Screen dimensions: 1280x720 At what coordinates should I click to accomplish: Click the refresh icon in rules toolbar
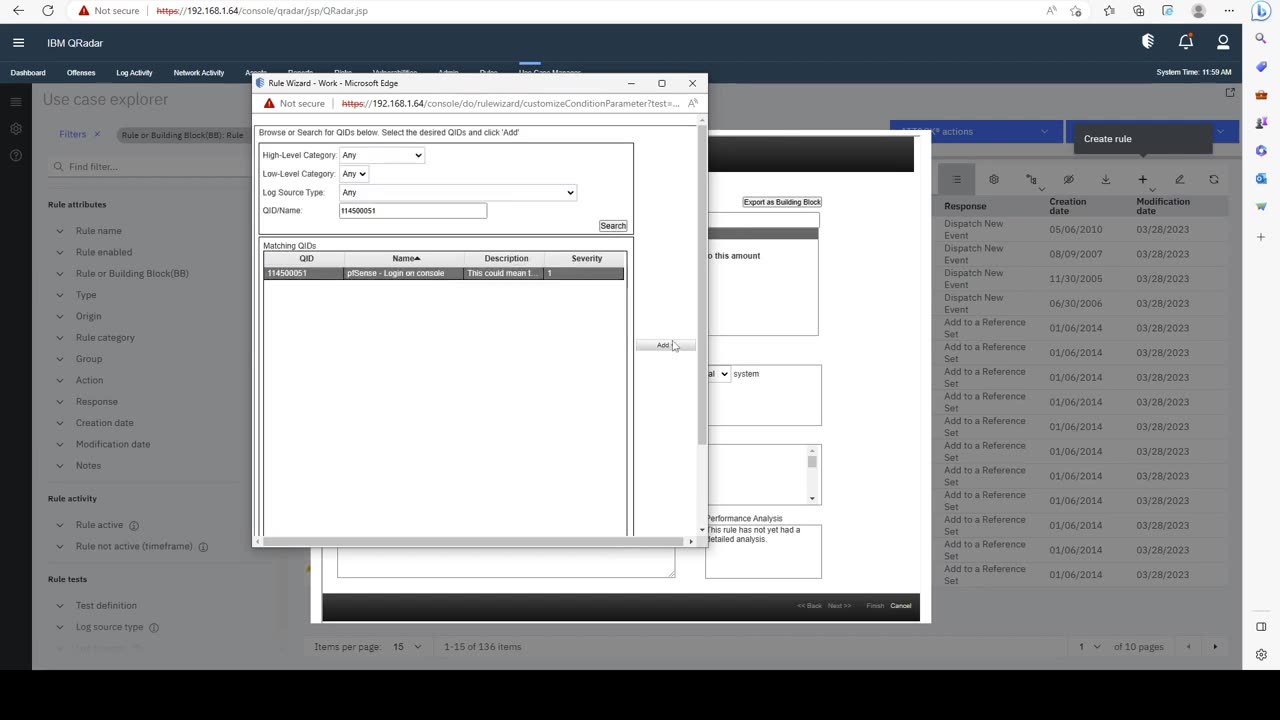tap(1214, 180)
